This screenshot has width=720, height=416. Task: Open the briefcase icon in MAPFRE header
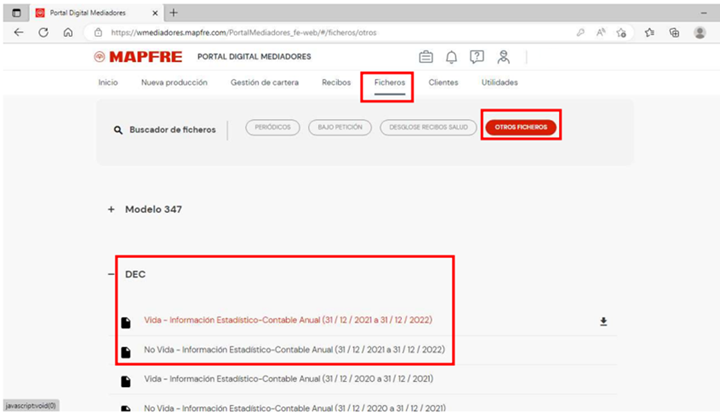(426, 57)
